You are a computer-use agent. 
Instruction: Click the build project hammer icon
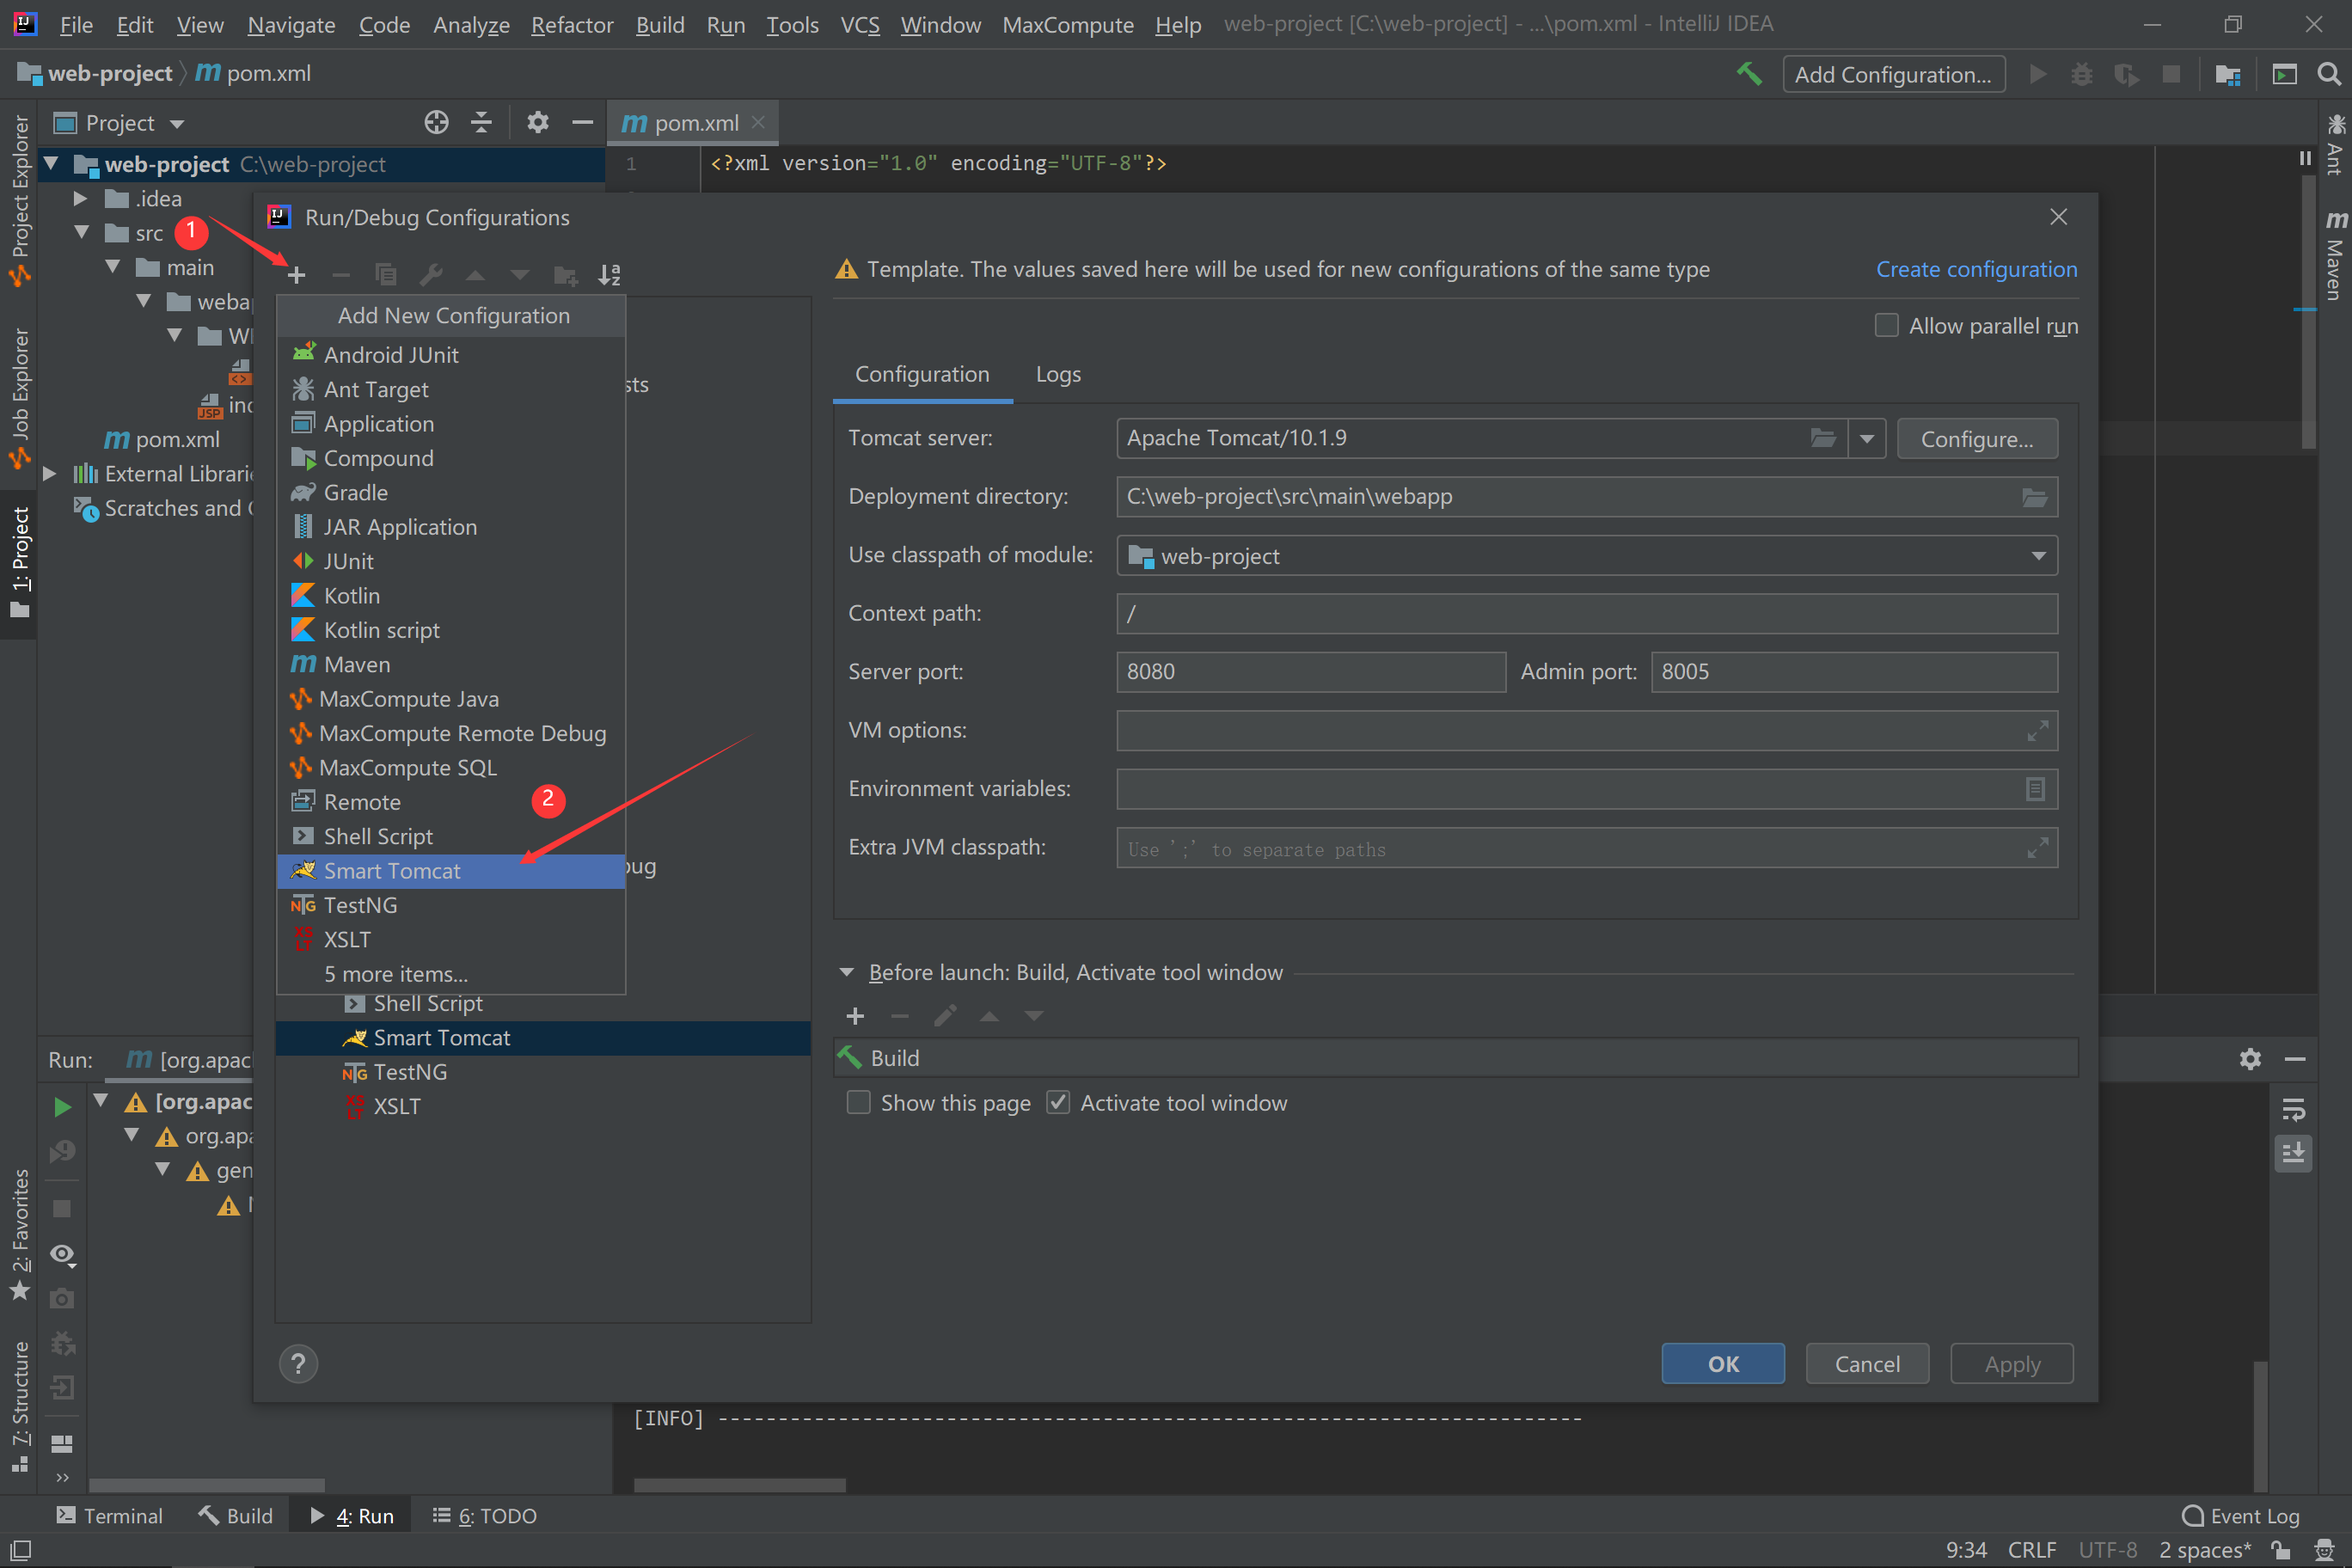coord(1749,74)
